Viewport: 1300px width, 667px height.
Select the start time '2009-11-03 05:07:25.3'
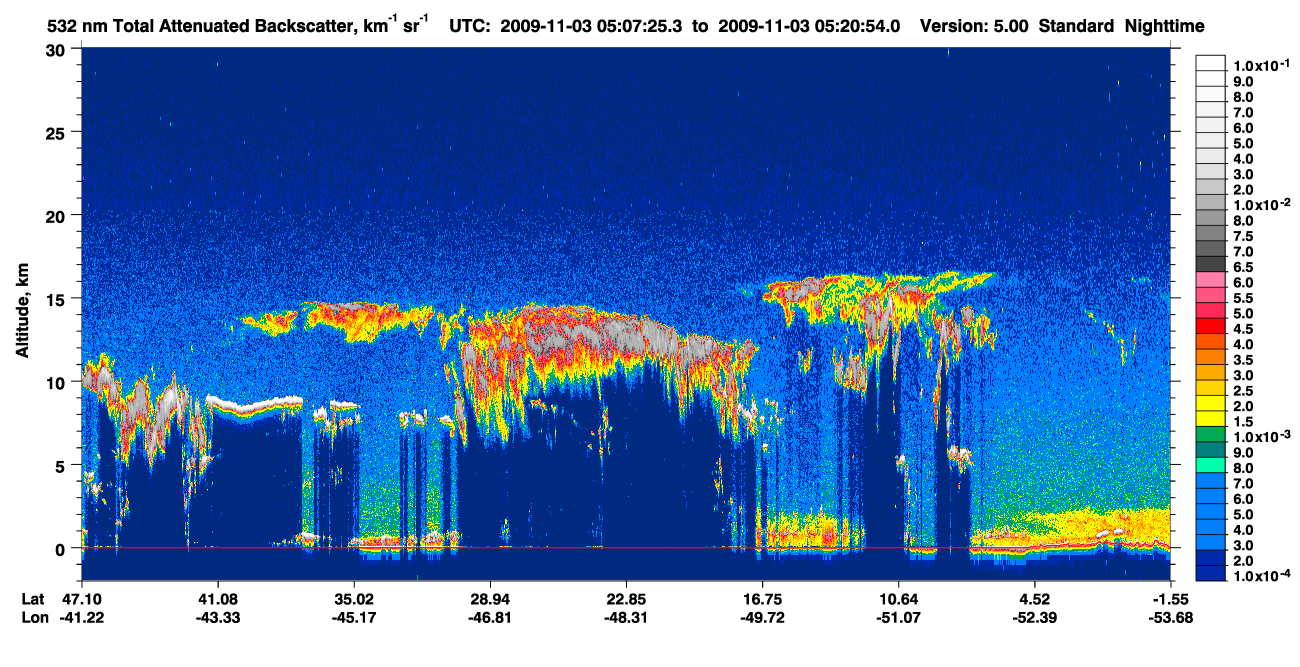(593, 27)
